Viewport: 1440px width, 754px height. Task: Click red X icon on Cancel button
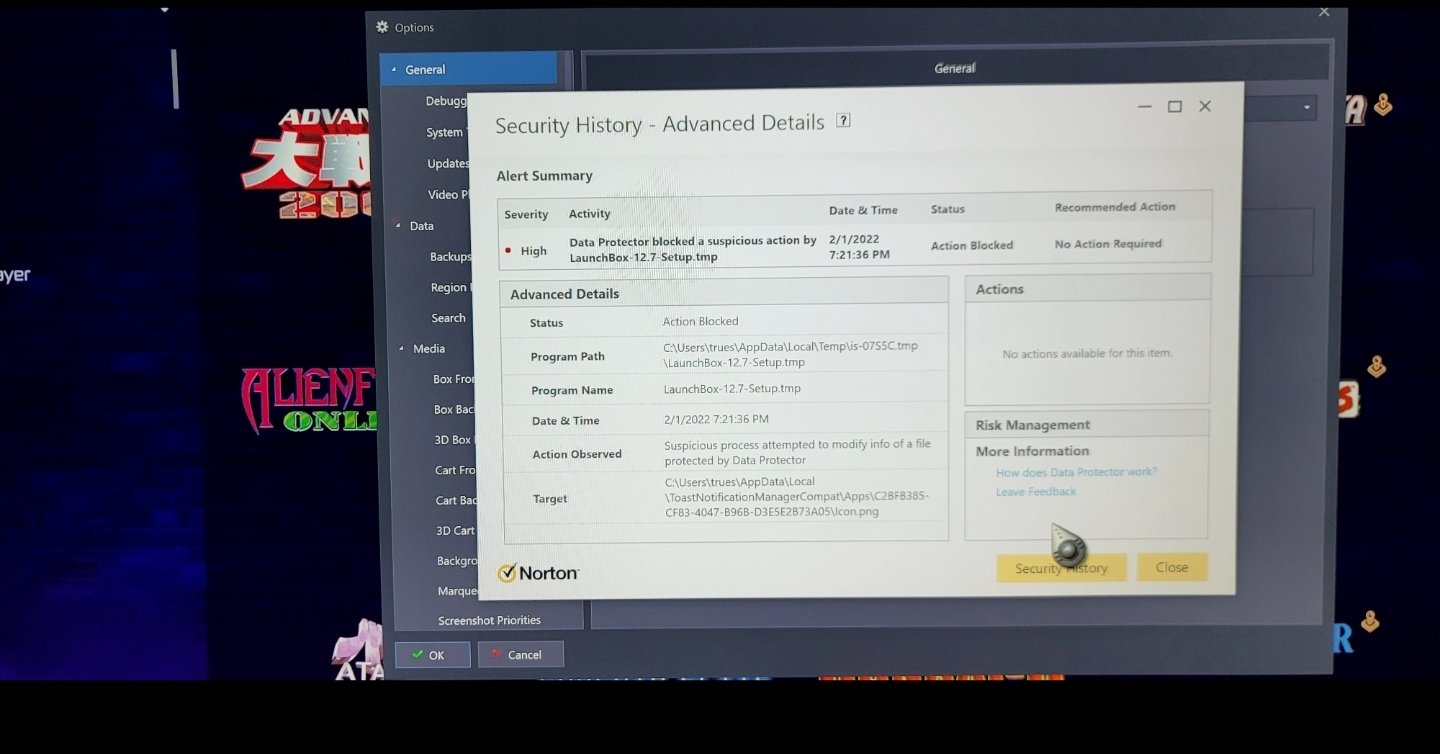coord(496,654)
